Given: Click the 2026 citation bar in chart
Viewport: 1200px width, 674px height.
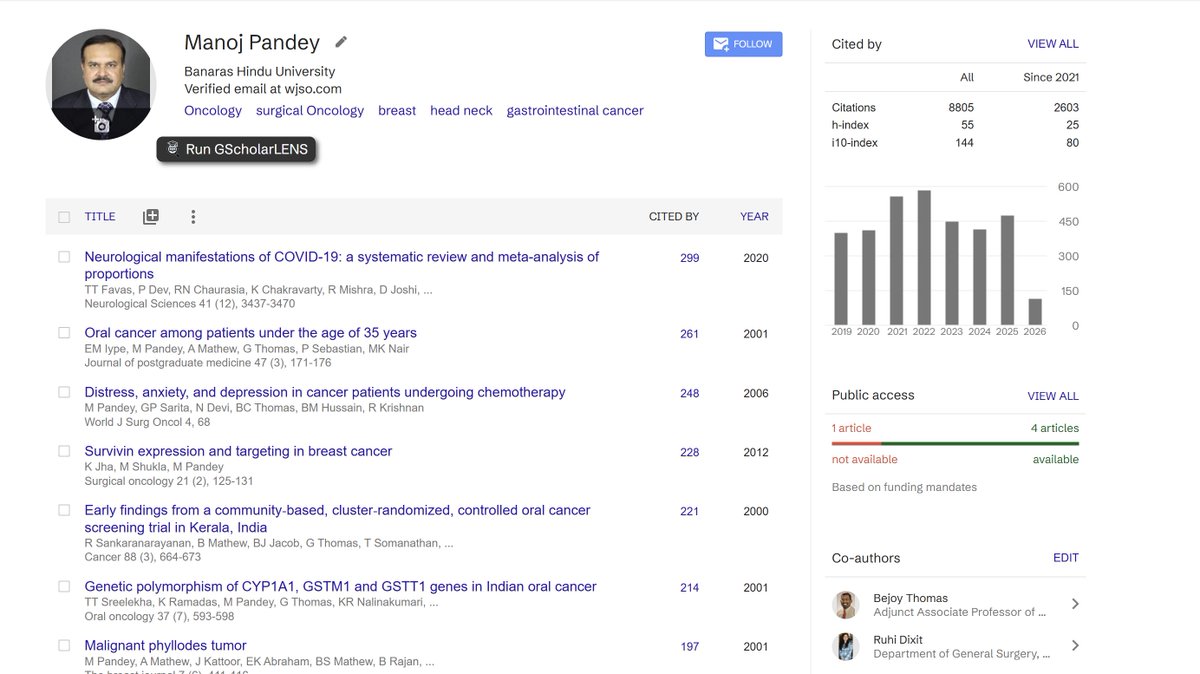Looking at the screenshot, I should [1035, 312].
